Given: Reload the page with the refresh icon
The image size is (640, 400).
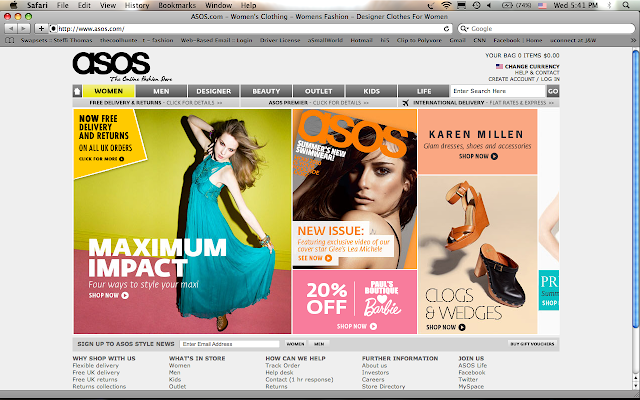Looking at the screenshot, I should coord(447,29).
